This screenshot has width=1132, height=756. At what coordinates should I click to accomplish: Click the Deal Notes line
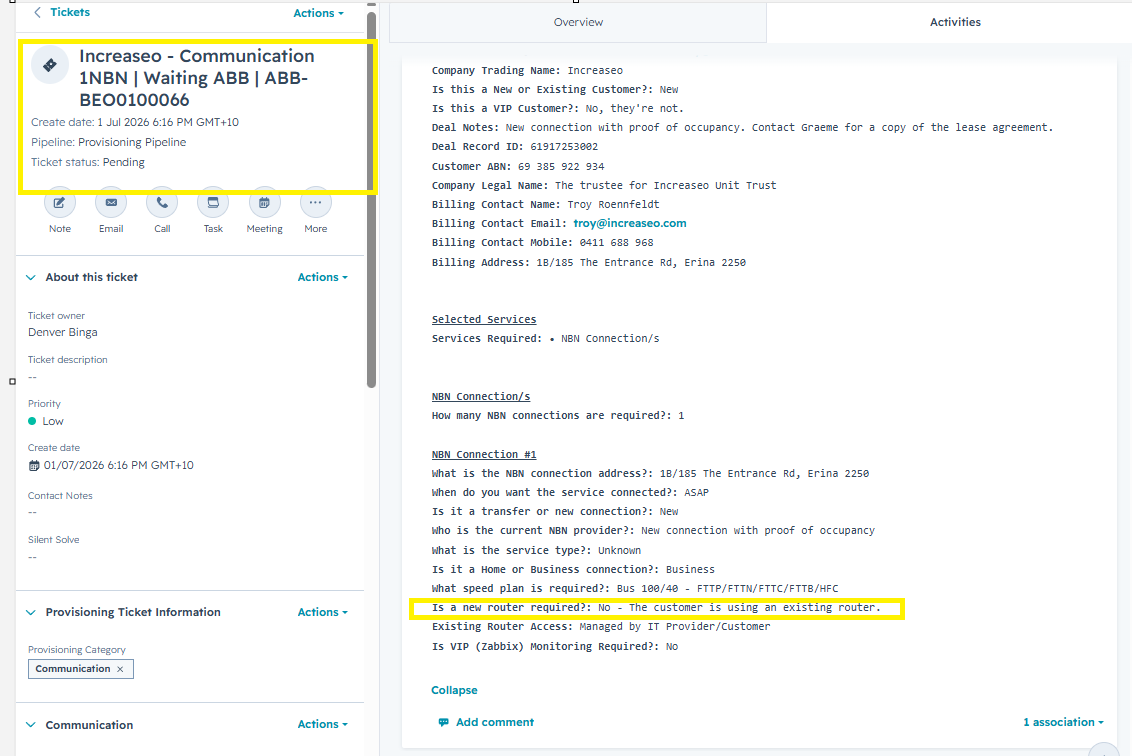[742, 128]
